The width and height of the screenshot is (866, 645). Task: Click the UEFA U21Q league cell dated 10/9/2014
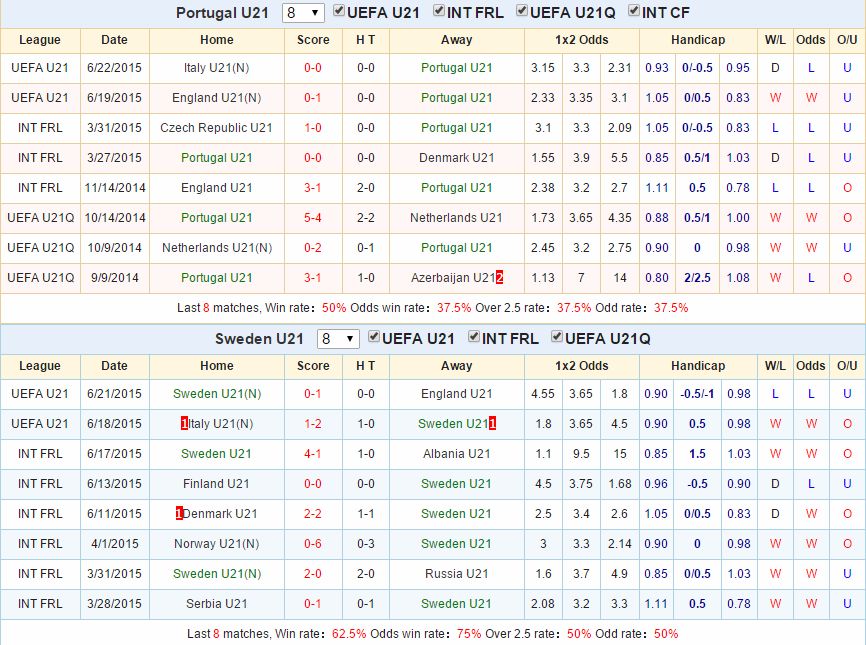click(40, 248)
